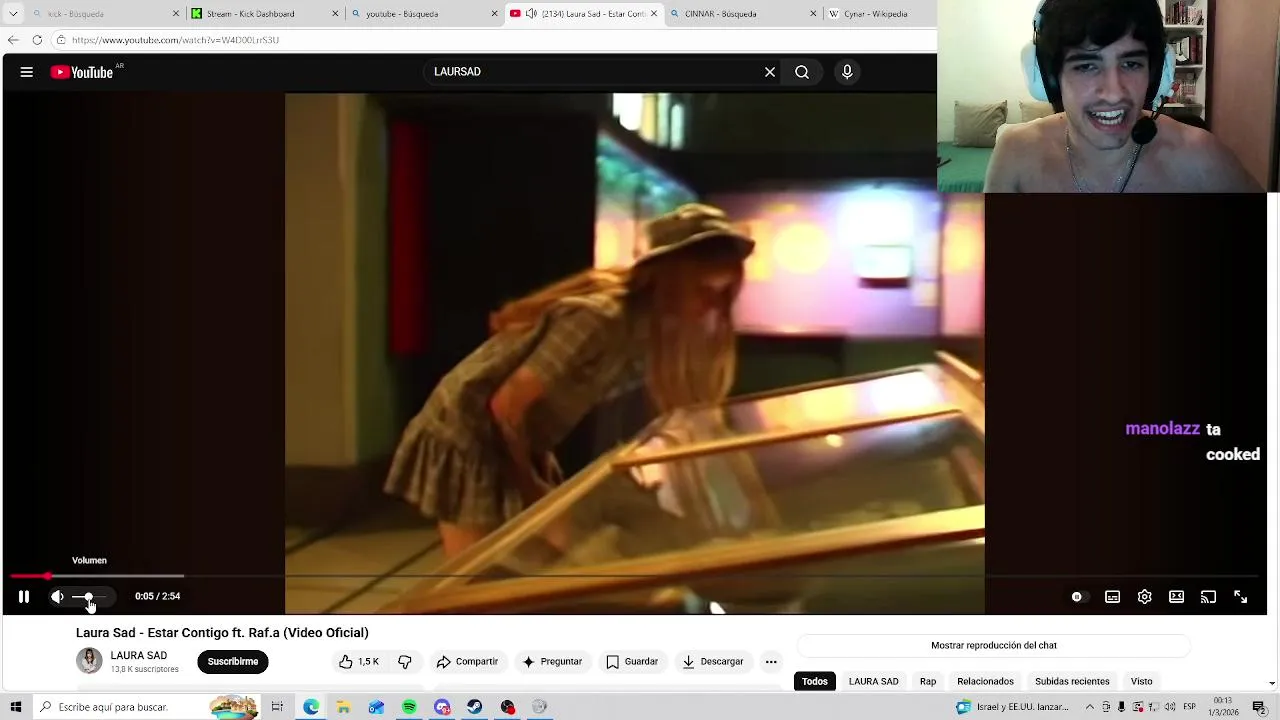Open Spotify from taskbar

409,707
